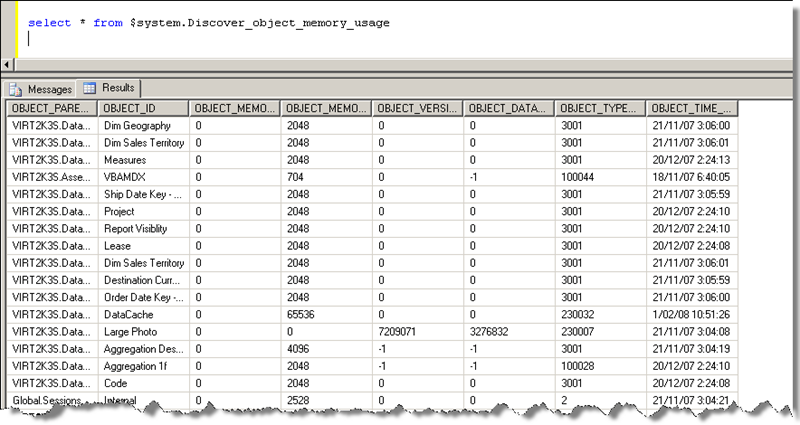The width and height of the screenshot is (800, 425).
Task: Select the Code cell
Action: 143,383
